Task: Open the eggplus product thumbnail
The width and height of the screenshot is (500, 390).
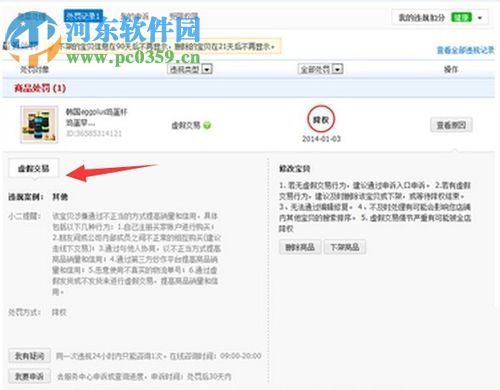Action: pos(39,124)
